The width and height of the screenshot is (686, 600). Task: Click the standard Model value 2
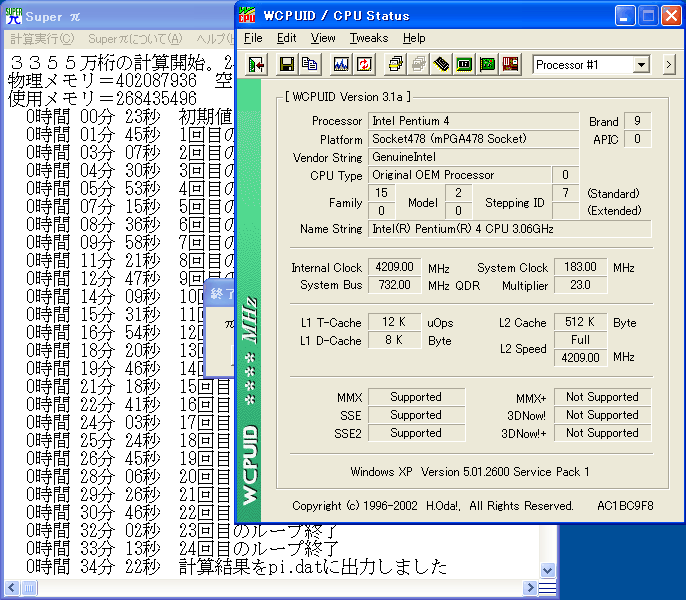pos(458,193)
